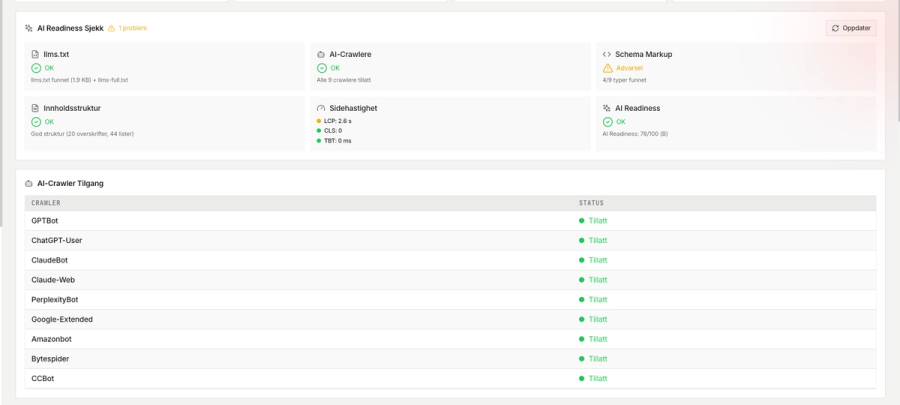Click 'AI Readiness: 78/100 (B)' score text
This screenshot has height=405, width=900.
[635, 134]
